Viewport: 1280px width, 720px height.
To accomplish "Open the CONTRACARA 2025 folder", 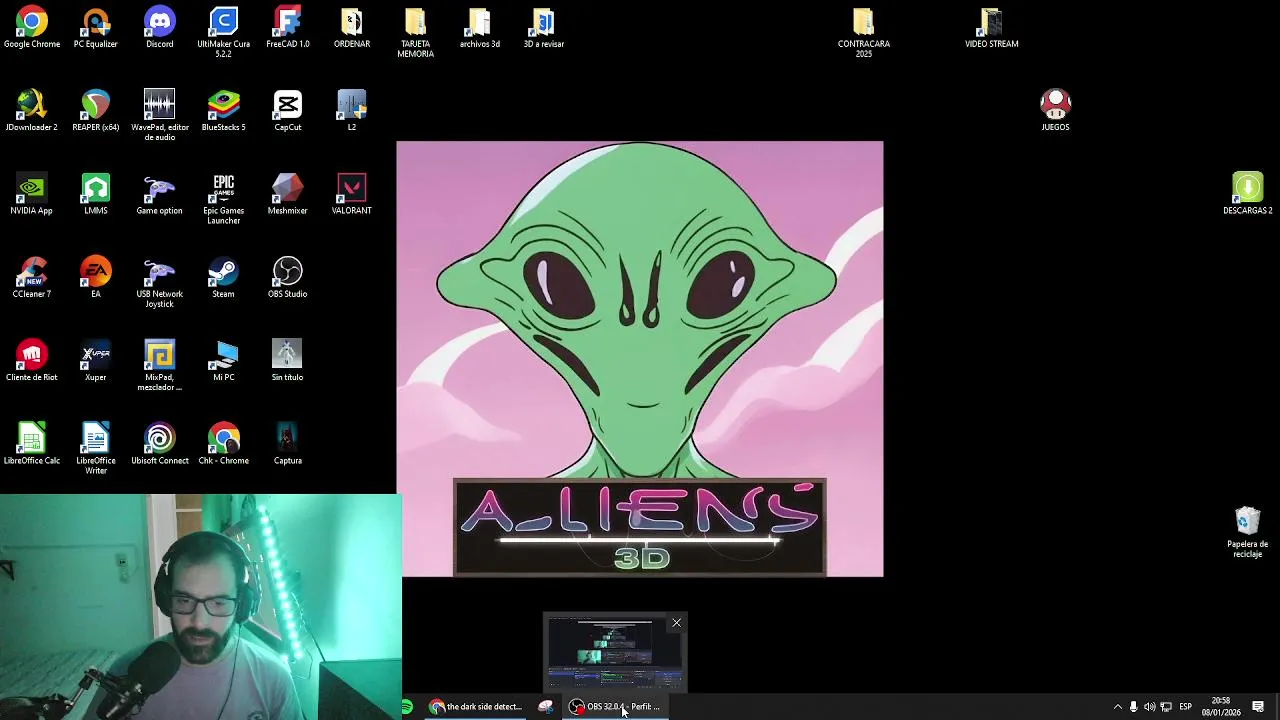I will [x=863, y=33].
